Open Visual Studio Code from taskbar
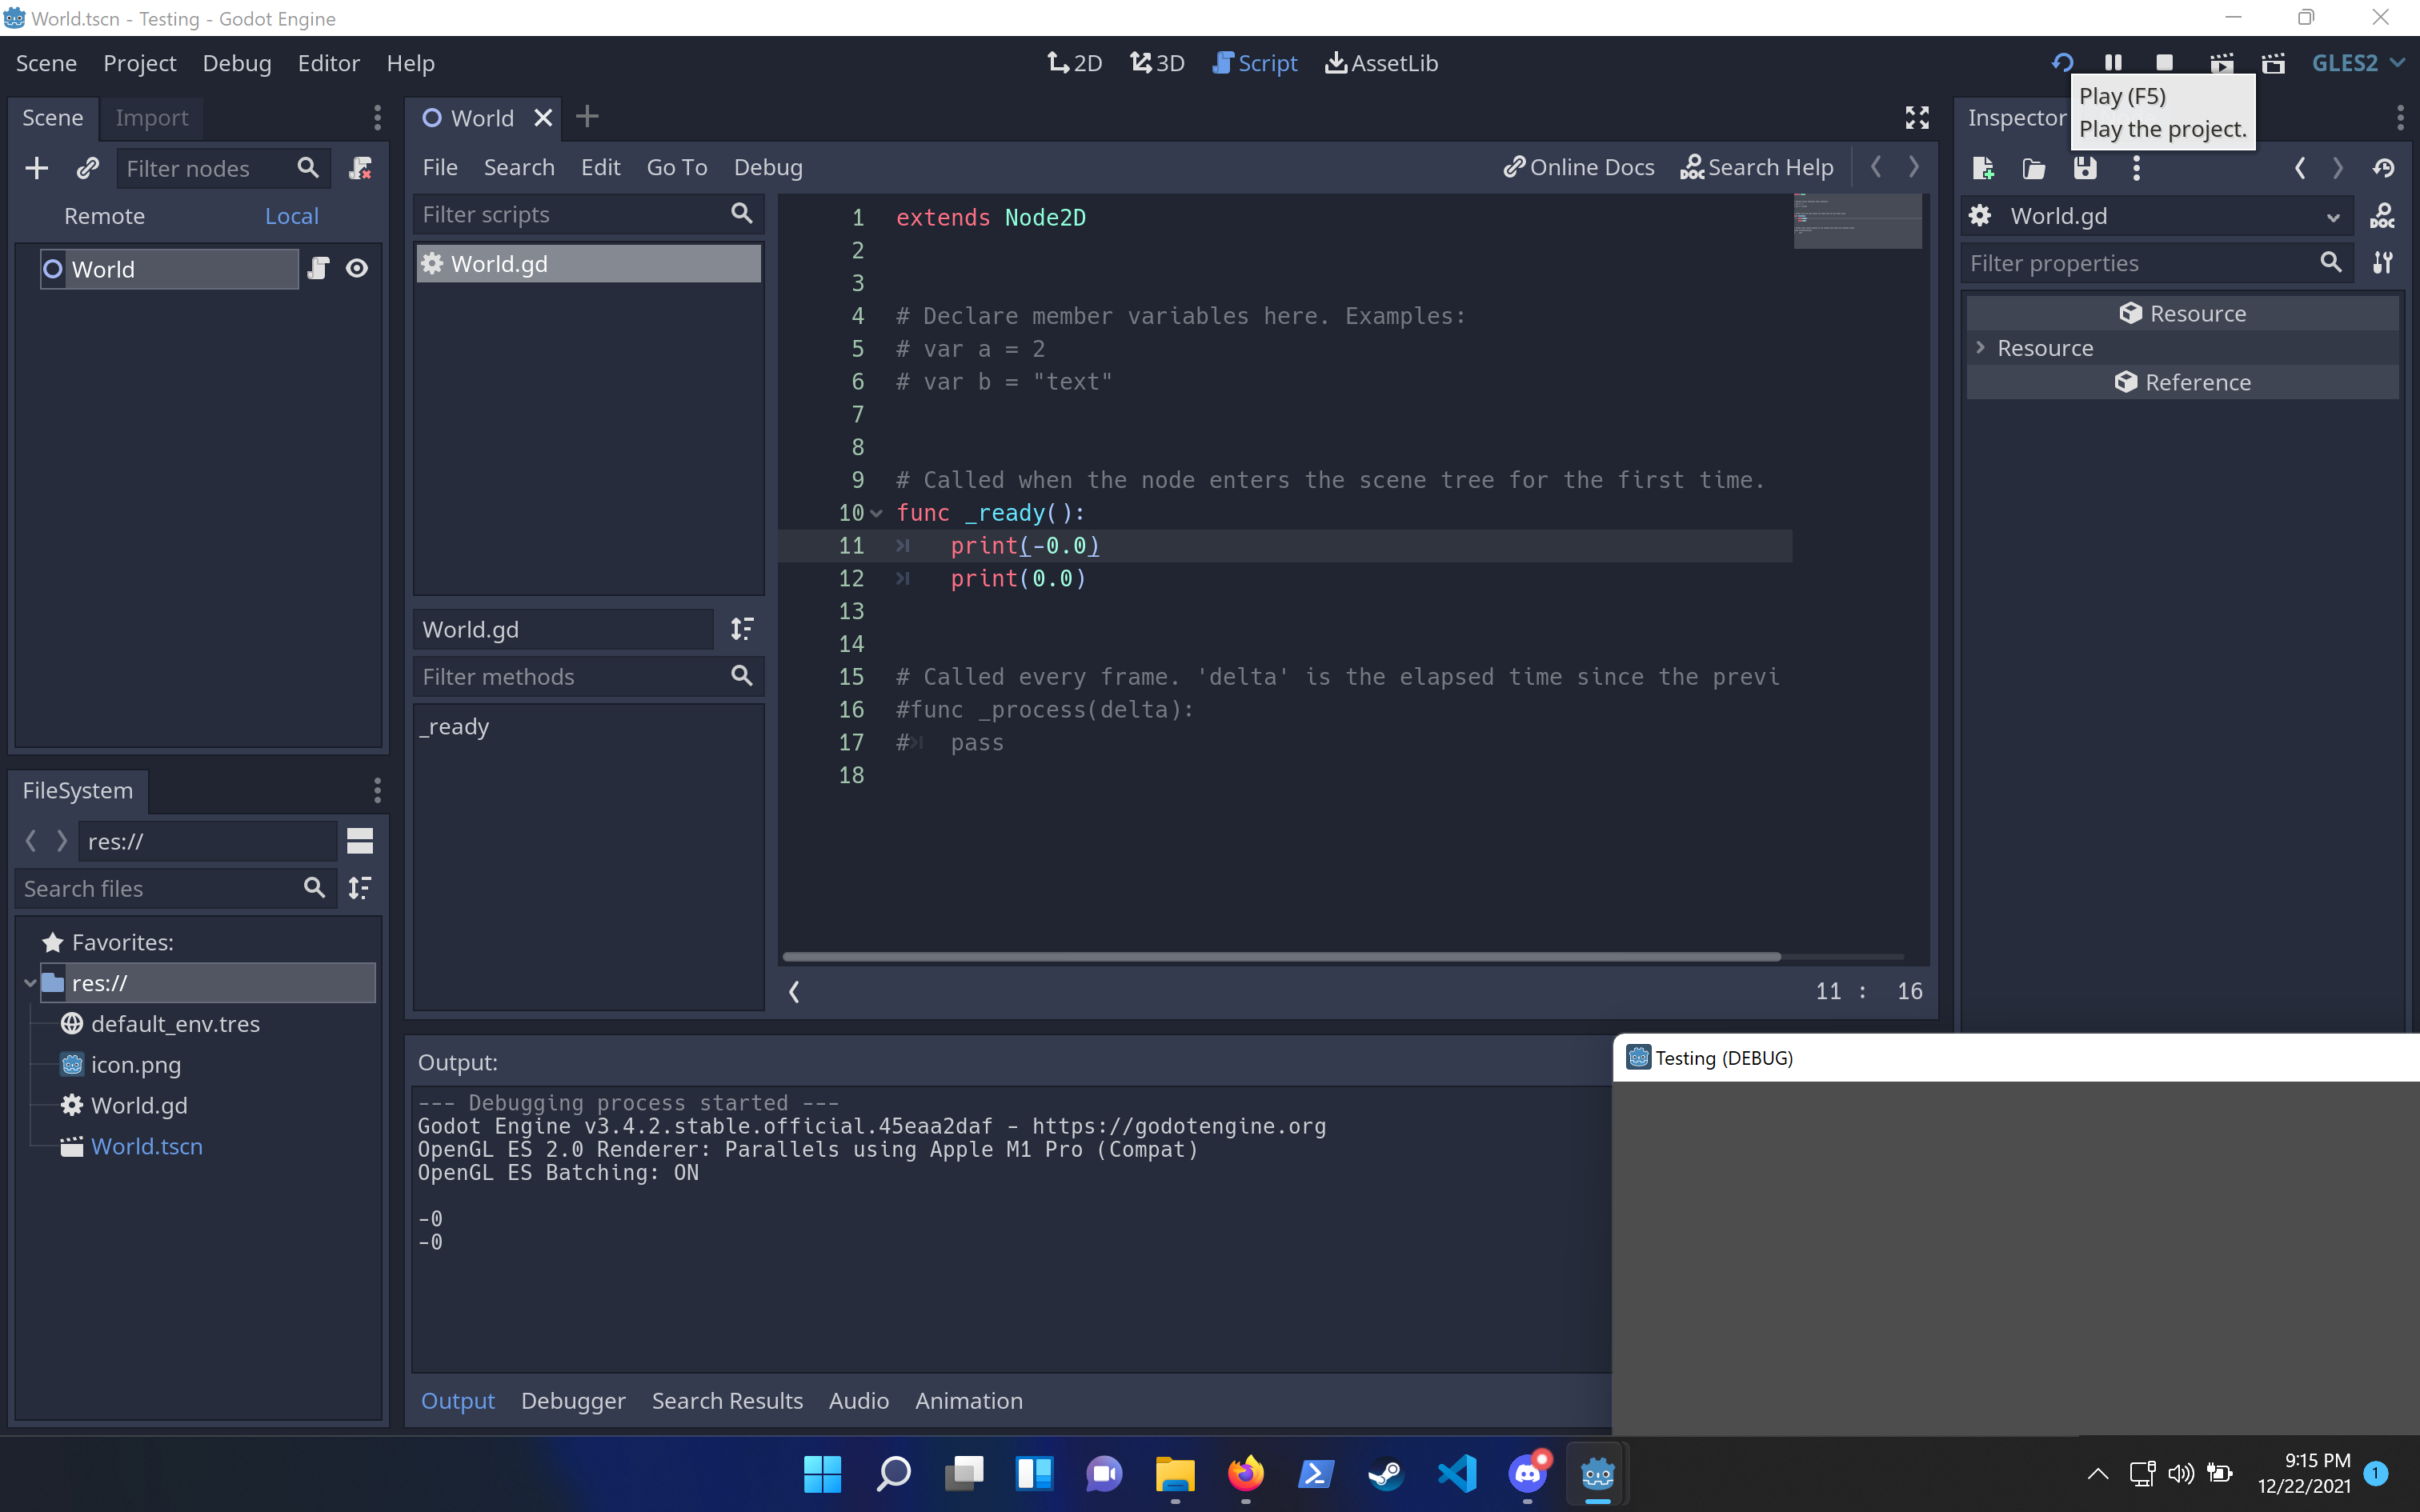This screenshot has height=1512, width=2420. (x=1457, y=1473)
